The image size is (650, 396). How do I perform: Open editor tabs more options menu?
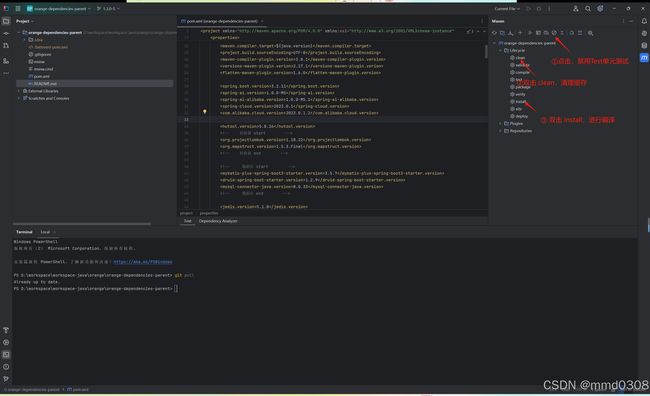pos(482,21)
